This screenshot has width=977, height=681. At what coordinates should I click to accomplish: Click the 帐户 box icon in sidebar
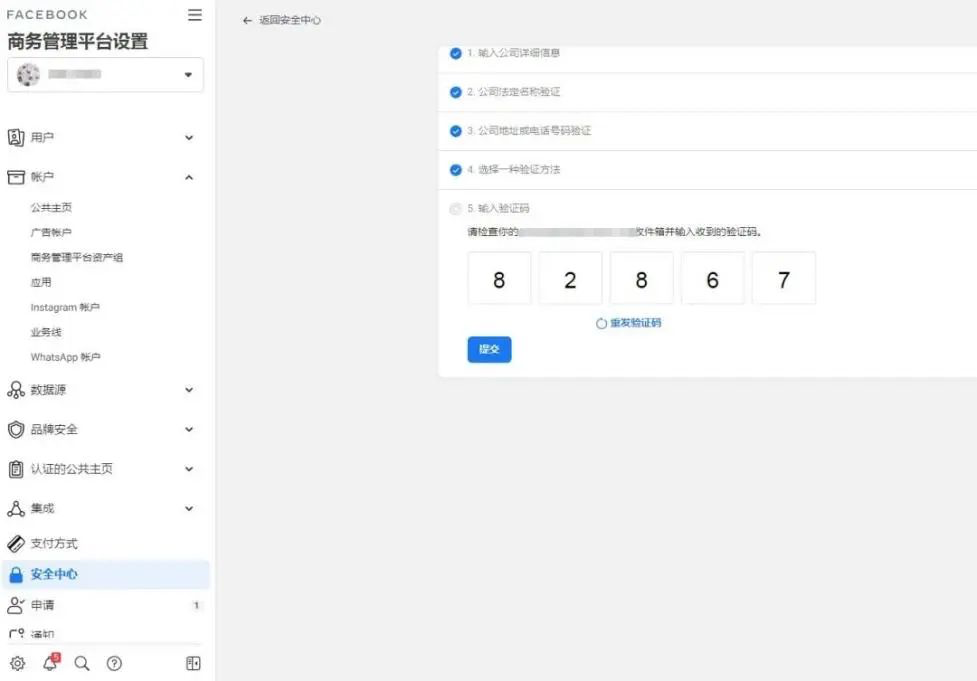click(16, 177)
